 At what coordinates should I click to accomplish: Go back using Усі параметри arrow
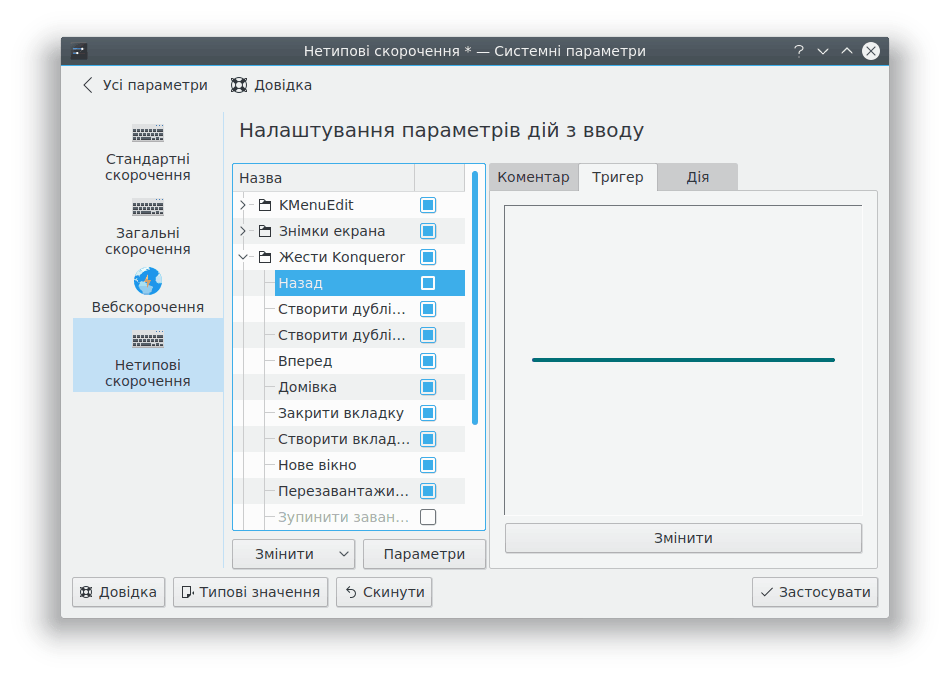click(88, 85)
